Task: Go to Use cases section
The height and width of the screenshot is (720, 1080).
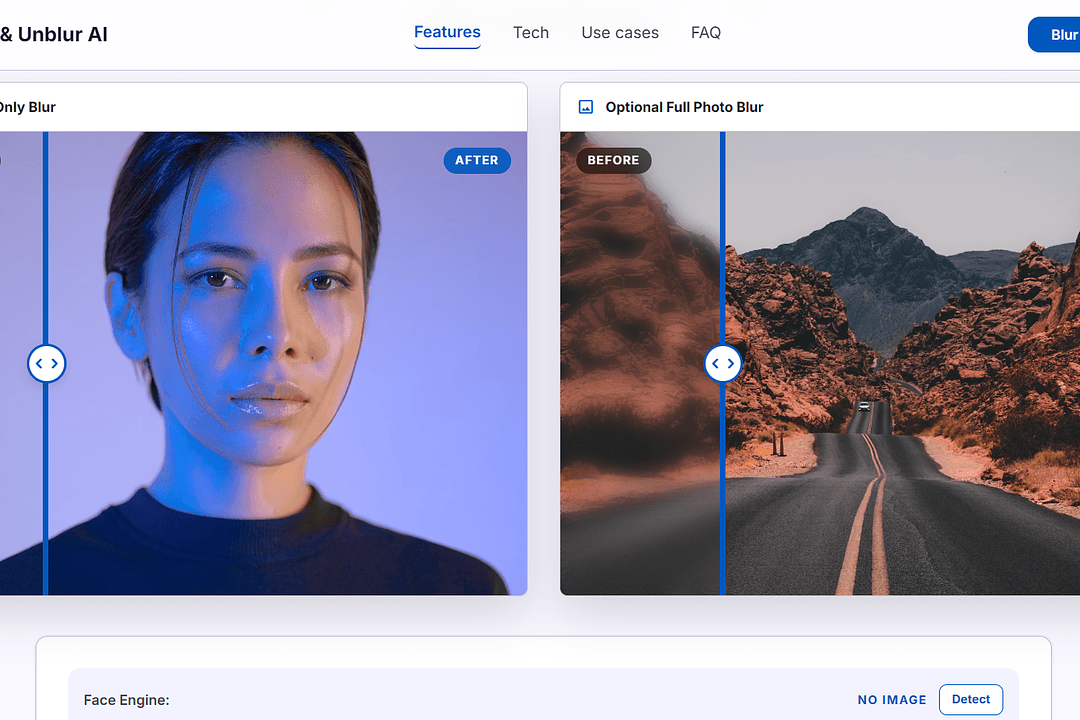Action: pyautogui.click(x=620, y=32)
